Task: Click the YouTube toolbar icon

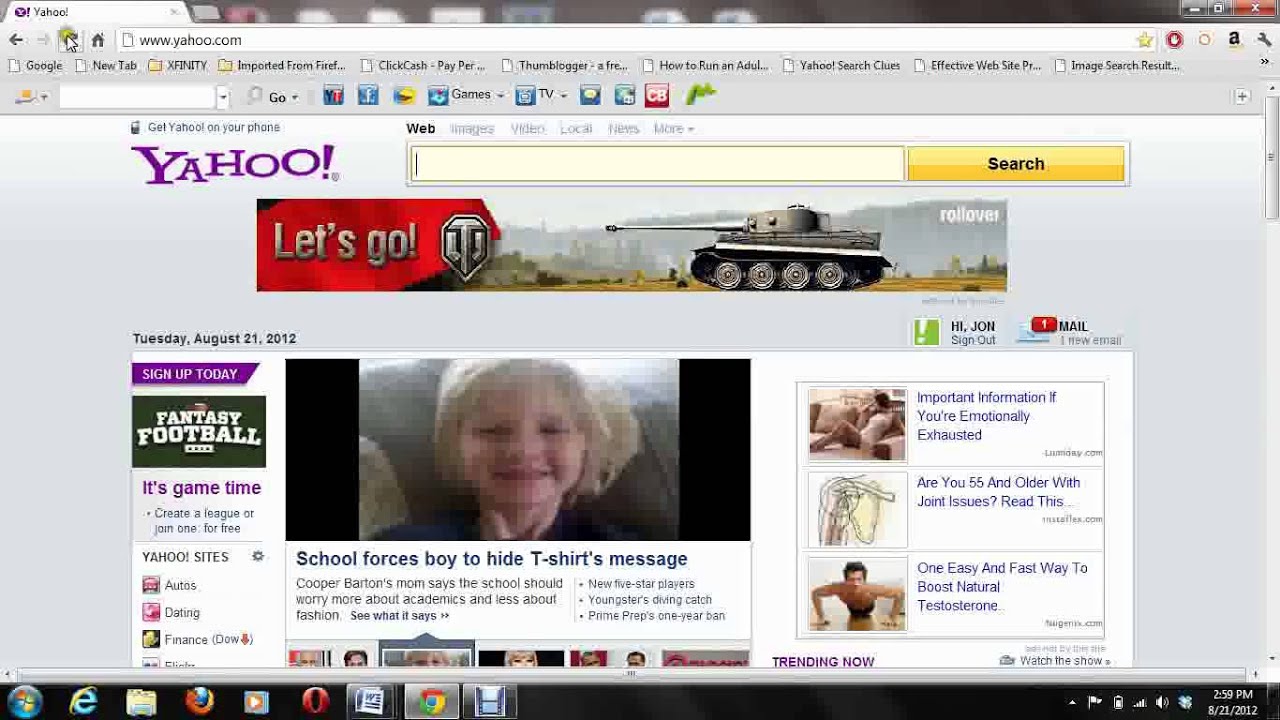Action: pos(333,96)
